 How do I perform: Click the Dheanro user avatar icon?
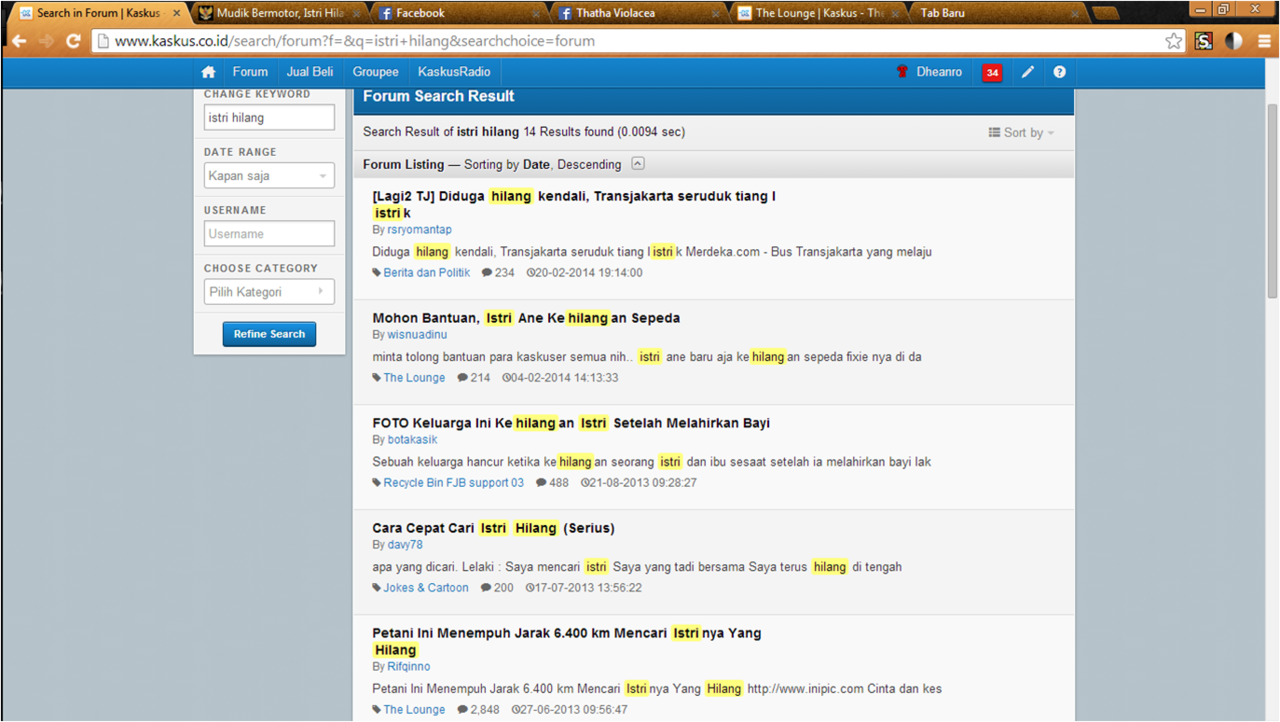tap(902, 72)
